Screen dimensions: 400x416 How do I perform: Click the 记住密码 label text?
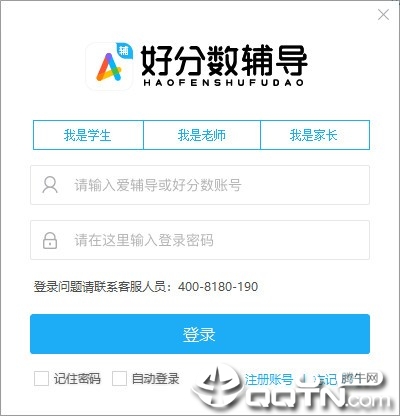click(x=77, y=379)
